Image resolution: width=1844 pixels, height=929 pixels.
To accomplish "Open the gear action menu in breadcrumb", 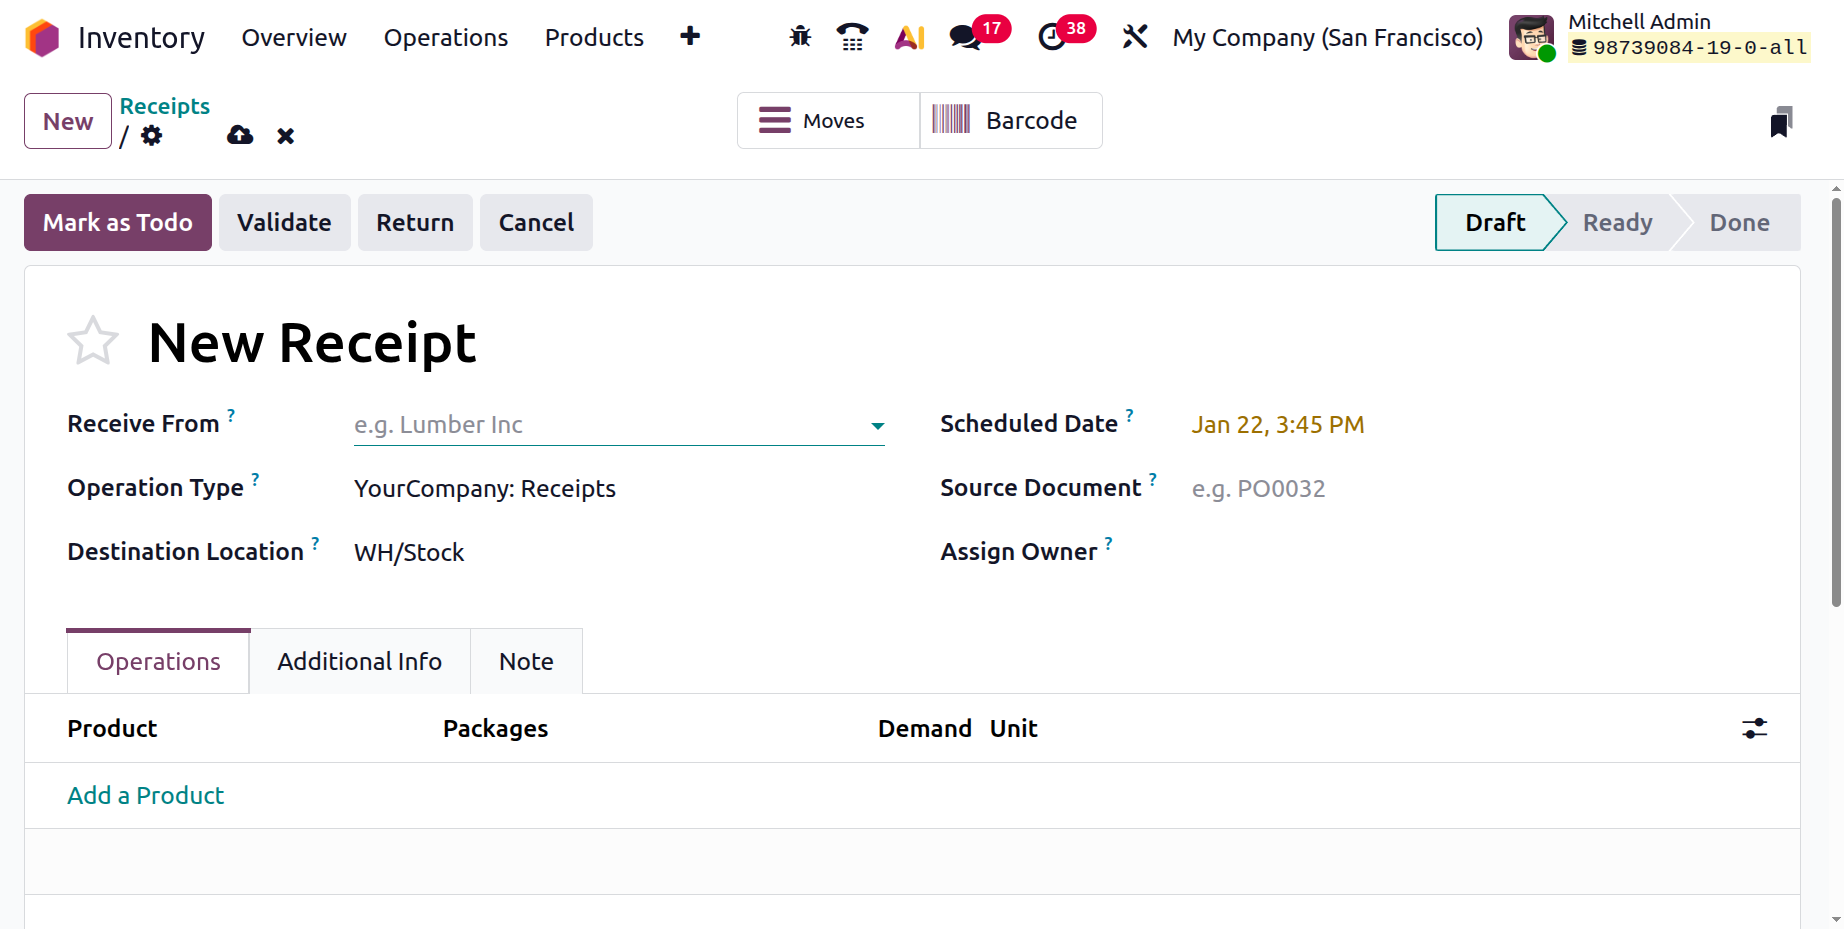I will [x=151, y=136].
